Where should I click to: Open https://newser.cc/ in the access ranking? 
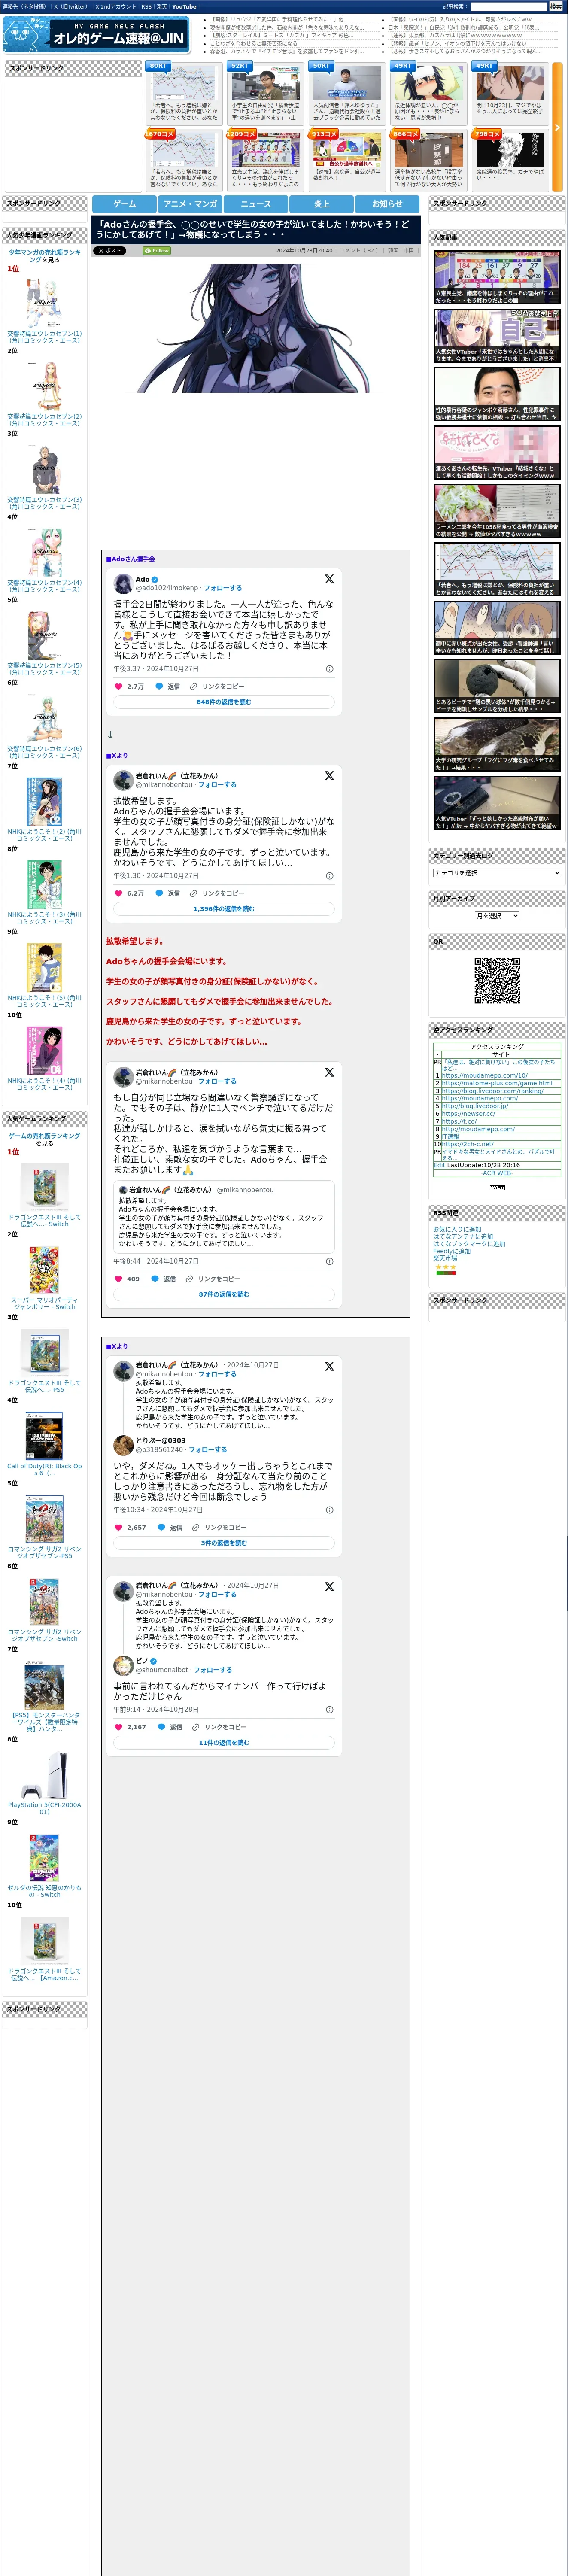[468, 1114]
